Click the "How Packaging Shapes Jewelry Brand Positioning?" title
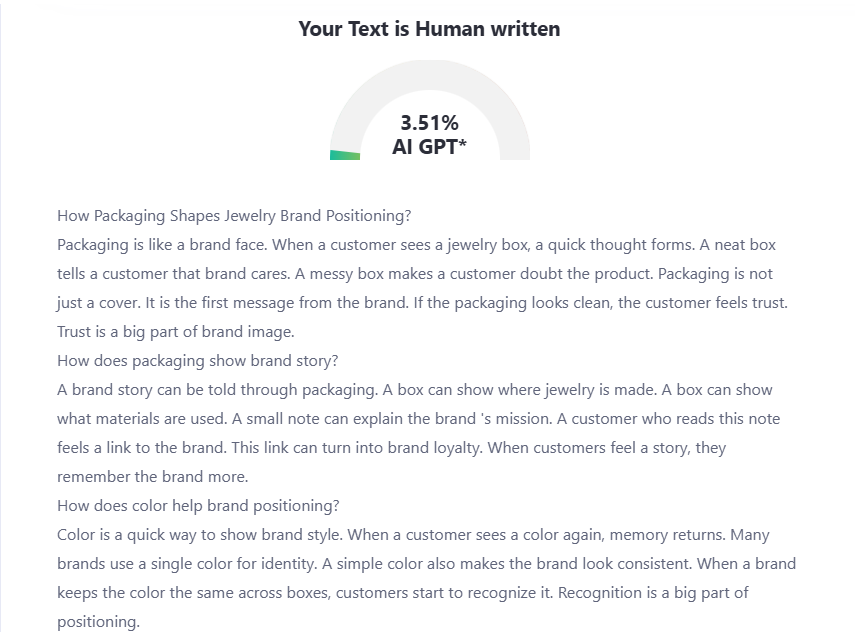 pos(234,216)
